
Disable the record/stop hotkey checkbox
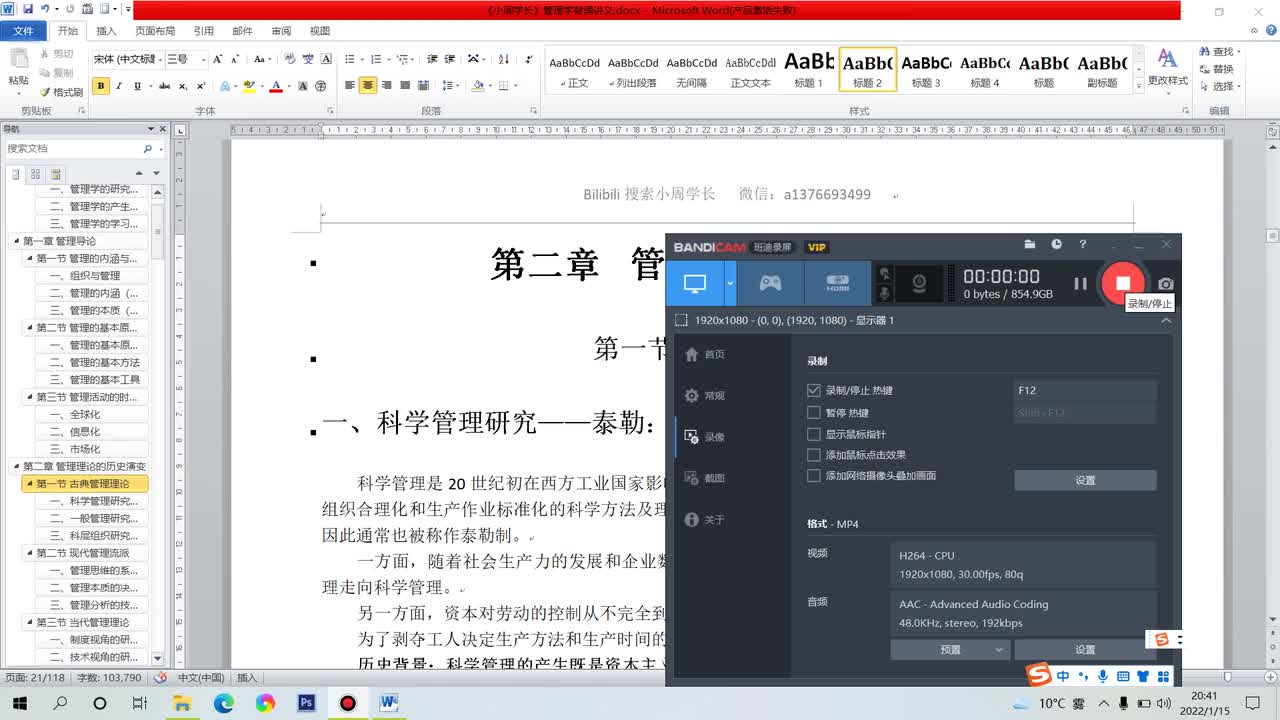point(813,390)
